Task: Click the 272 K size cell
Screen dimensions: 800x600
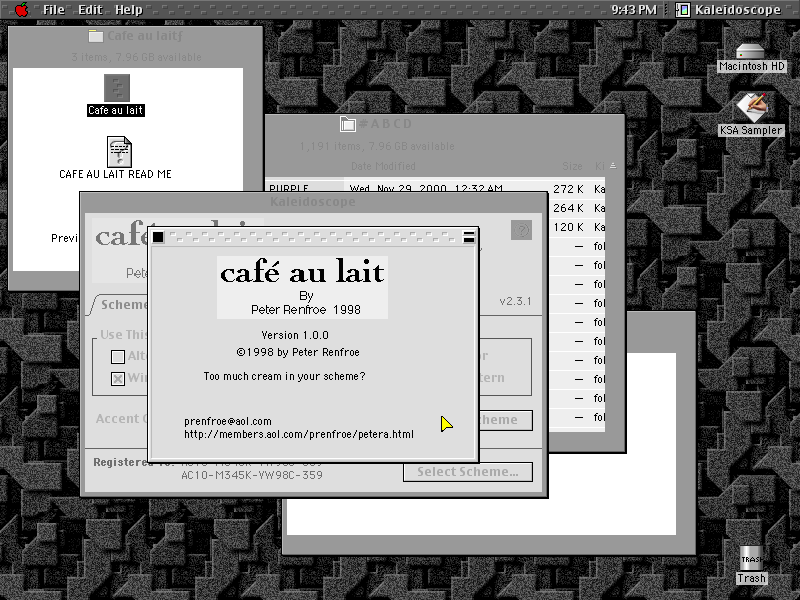Action: tap(568, 189)
